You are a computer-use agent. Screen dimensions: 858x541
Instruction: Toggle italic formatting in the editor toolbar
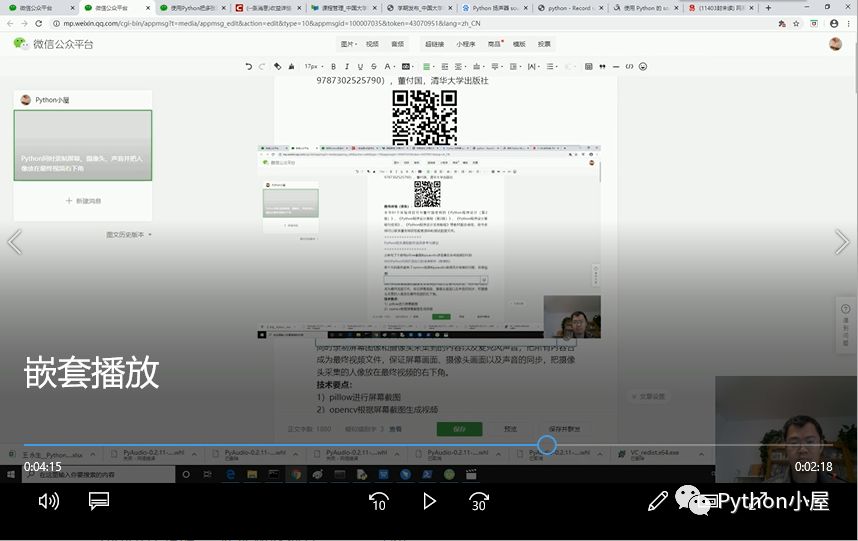pyautogui.click(x=347, y=66)
